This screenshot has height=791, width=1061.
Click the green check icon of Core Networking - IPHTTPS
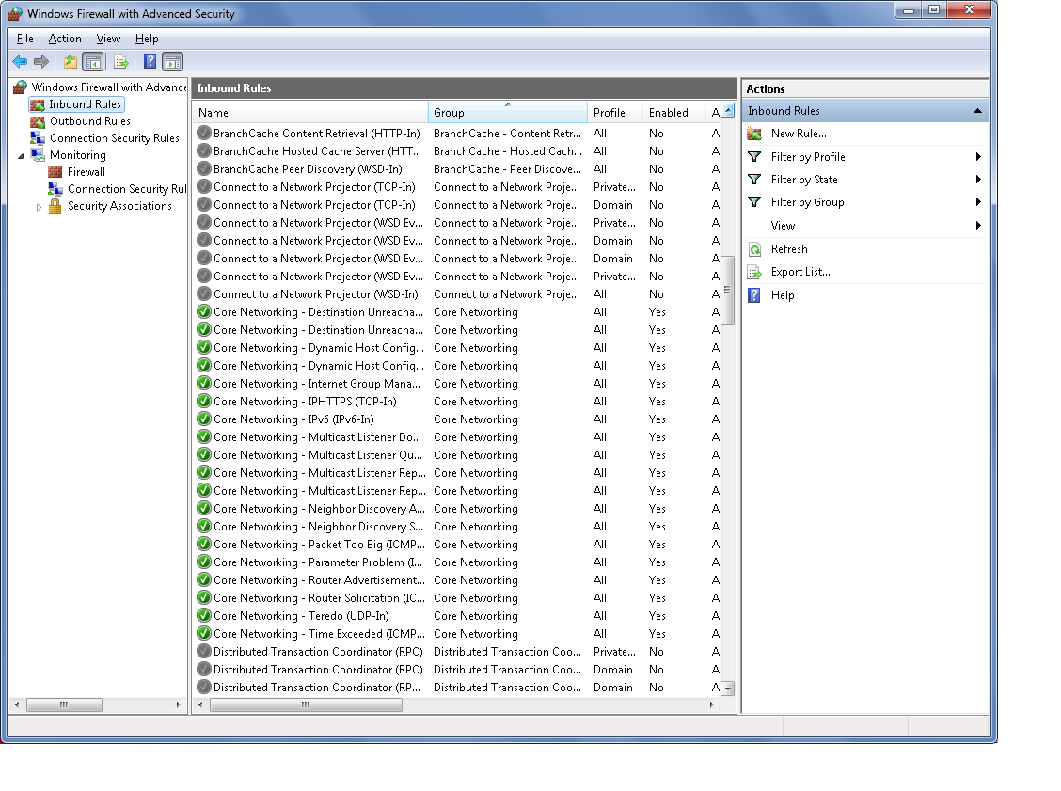204,401
